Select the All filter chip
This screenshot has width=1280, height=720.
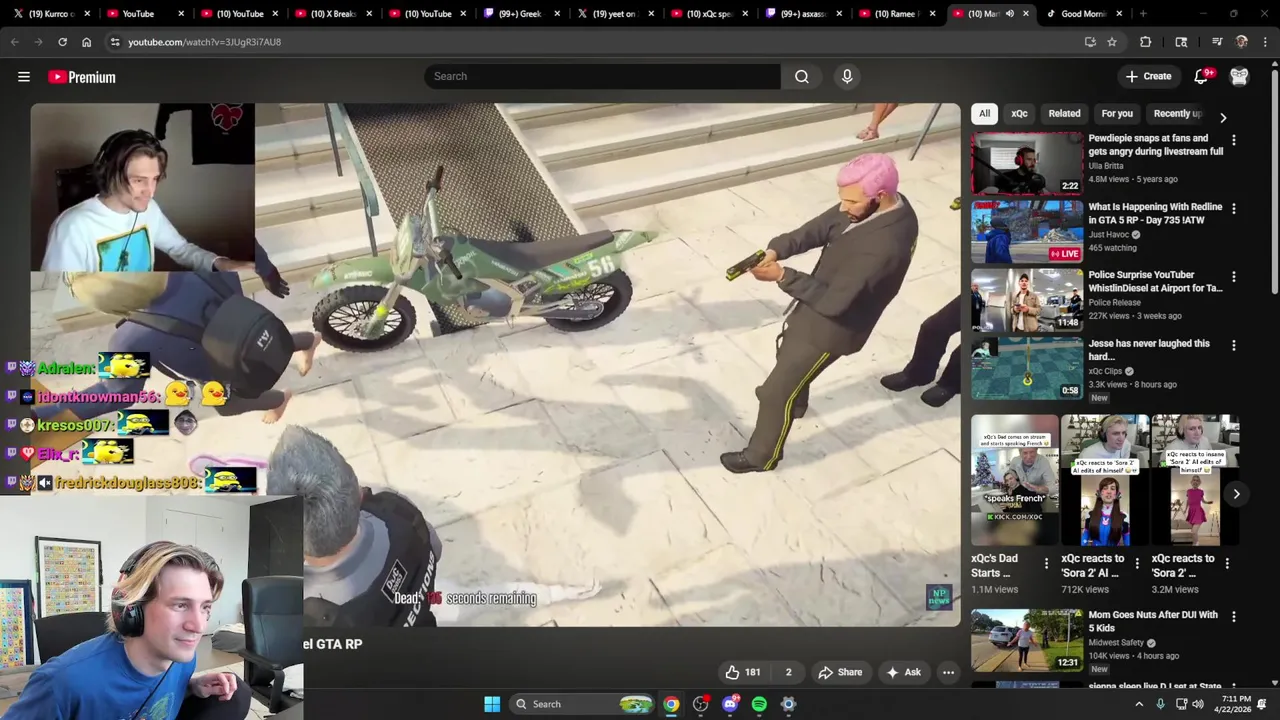(984, 113)
